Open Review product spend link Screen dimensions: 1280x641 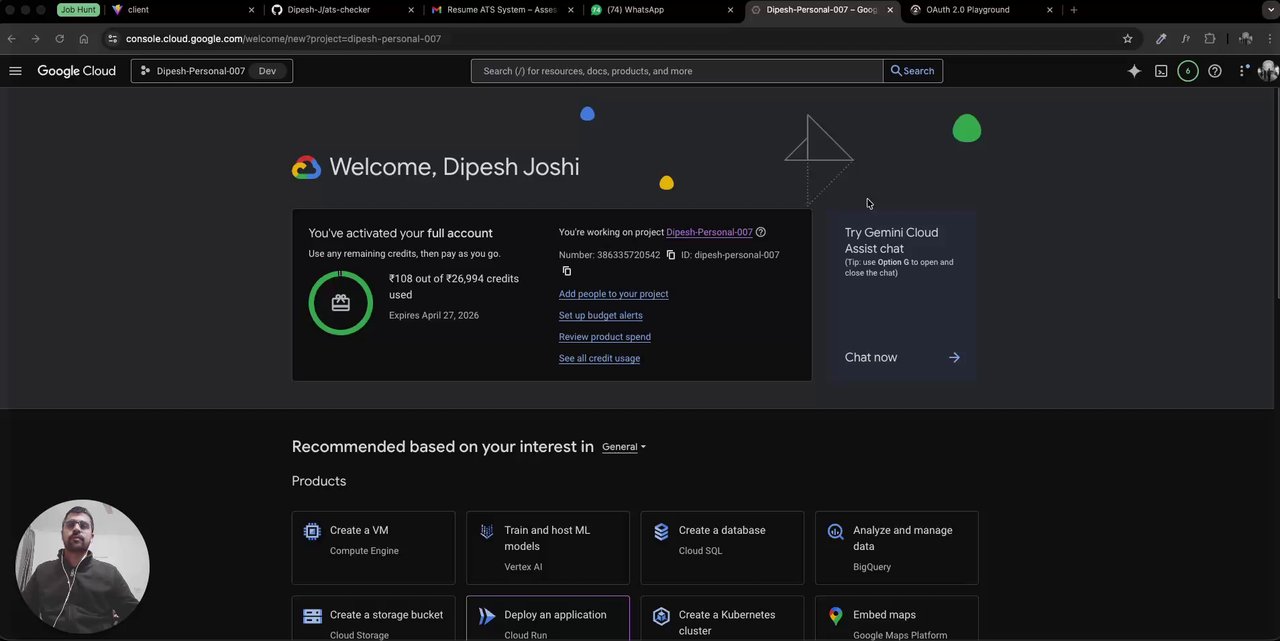click(604, 337)
